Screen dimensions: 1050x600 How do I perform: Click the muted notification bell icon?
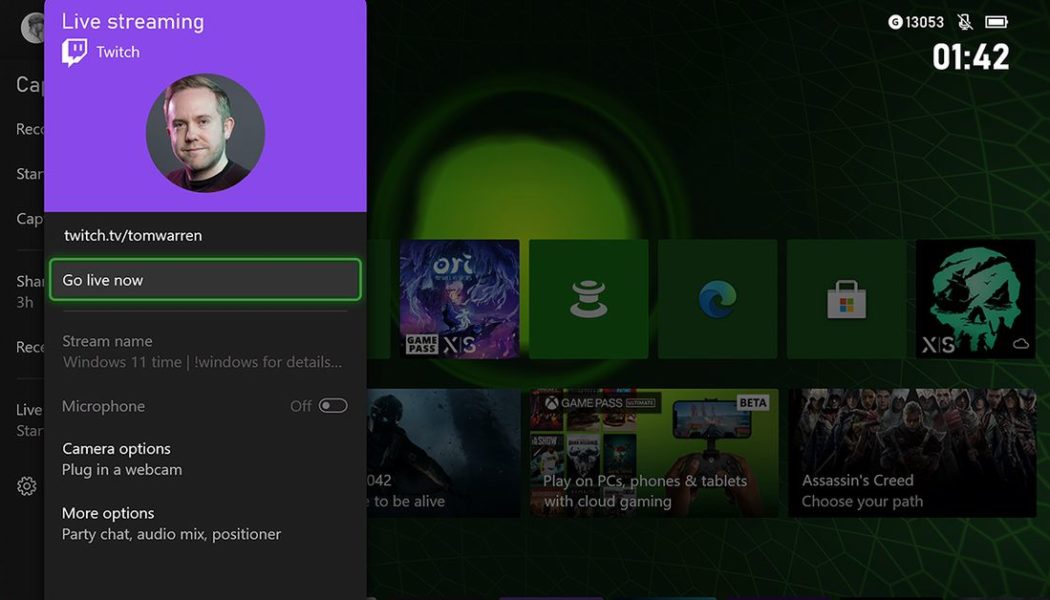pyautogui.click(x=963, y=20)
